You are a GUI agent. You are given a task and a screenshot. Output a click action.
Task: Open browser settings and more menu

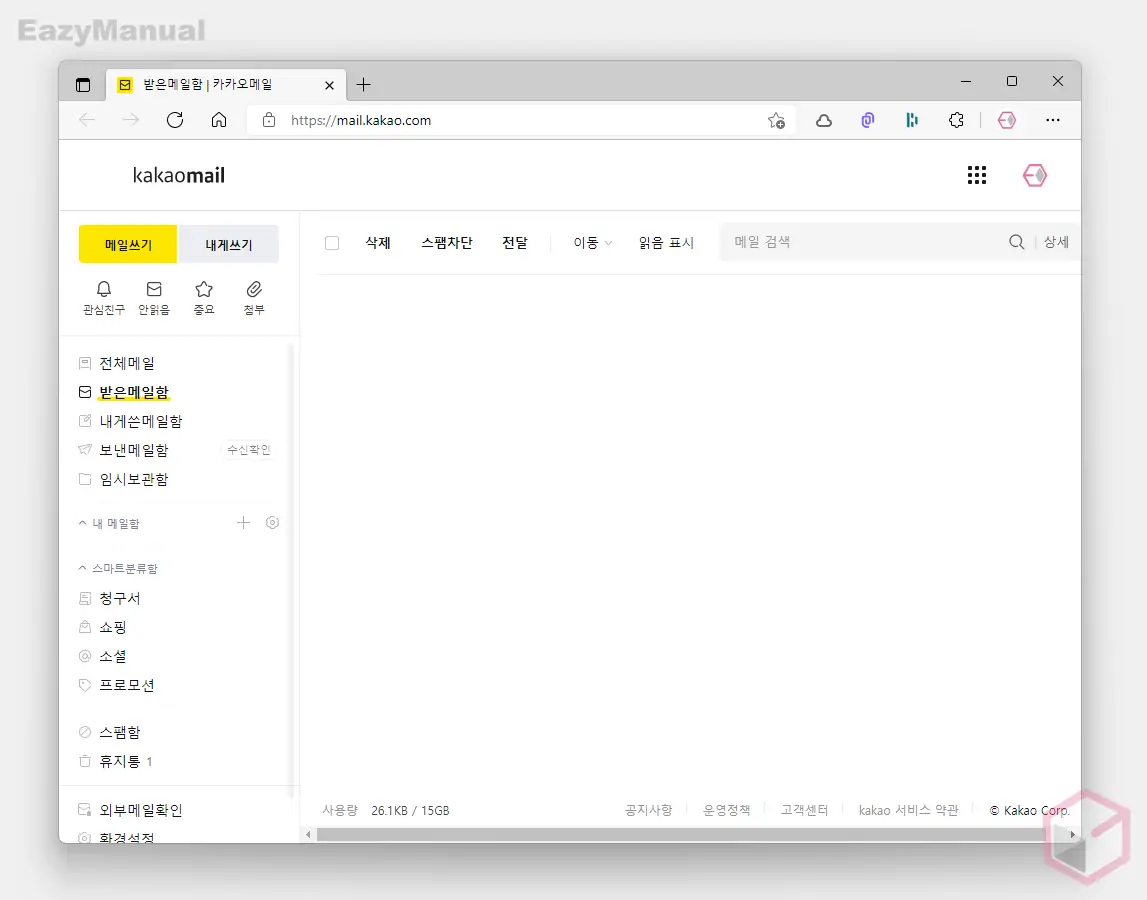1053,120
